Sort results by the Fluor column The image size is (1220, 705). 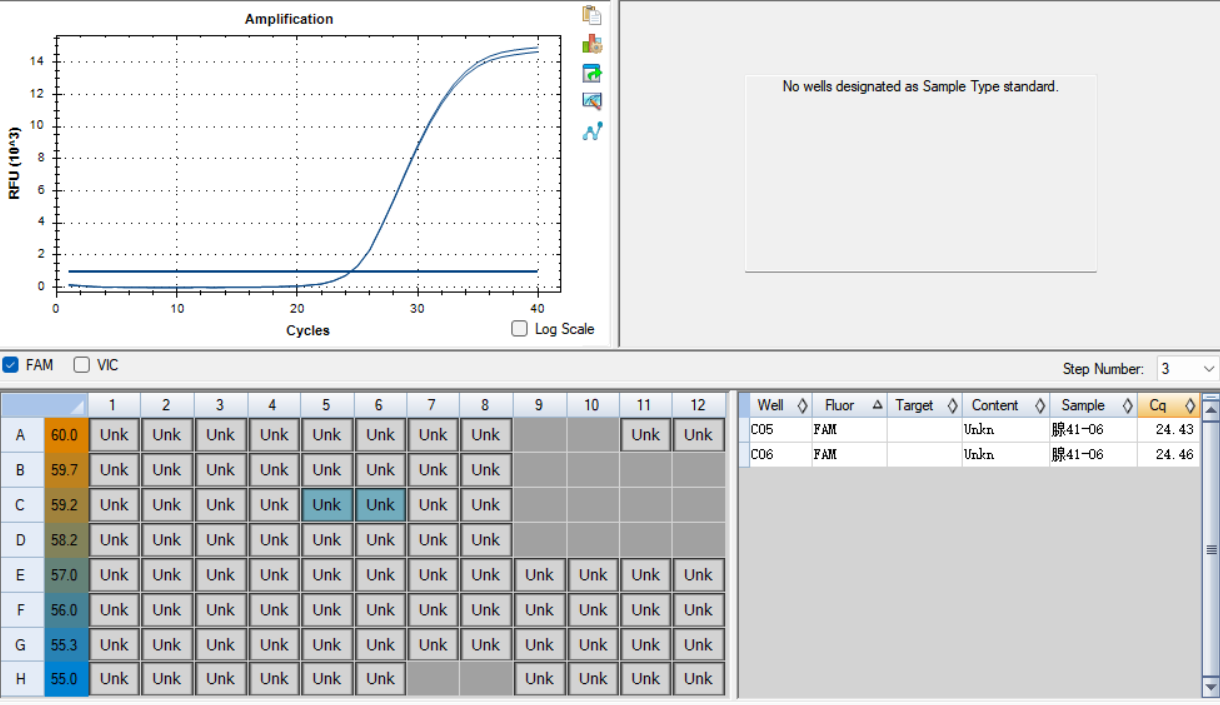(849, 405)
